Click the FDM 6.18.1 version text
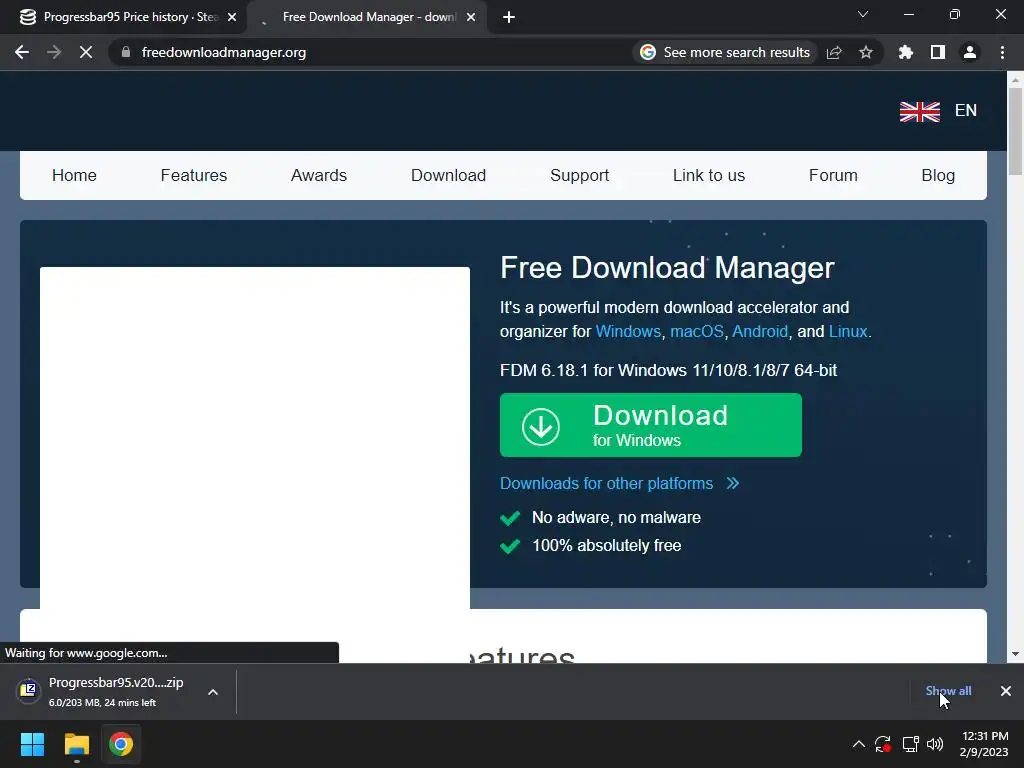 (x=668, y=370)
